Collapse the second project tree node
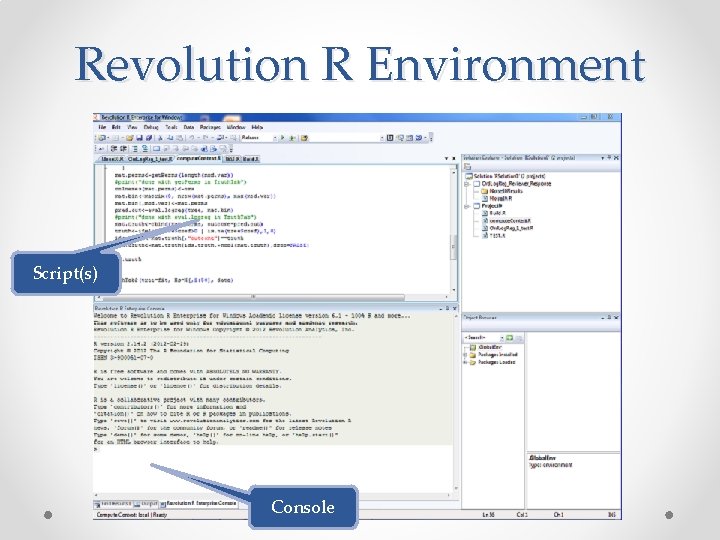Viewport: 720px width, 540px height. pos(467,206)
